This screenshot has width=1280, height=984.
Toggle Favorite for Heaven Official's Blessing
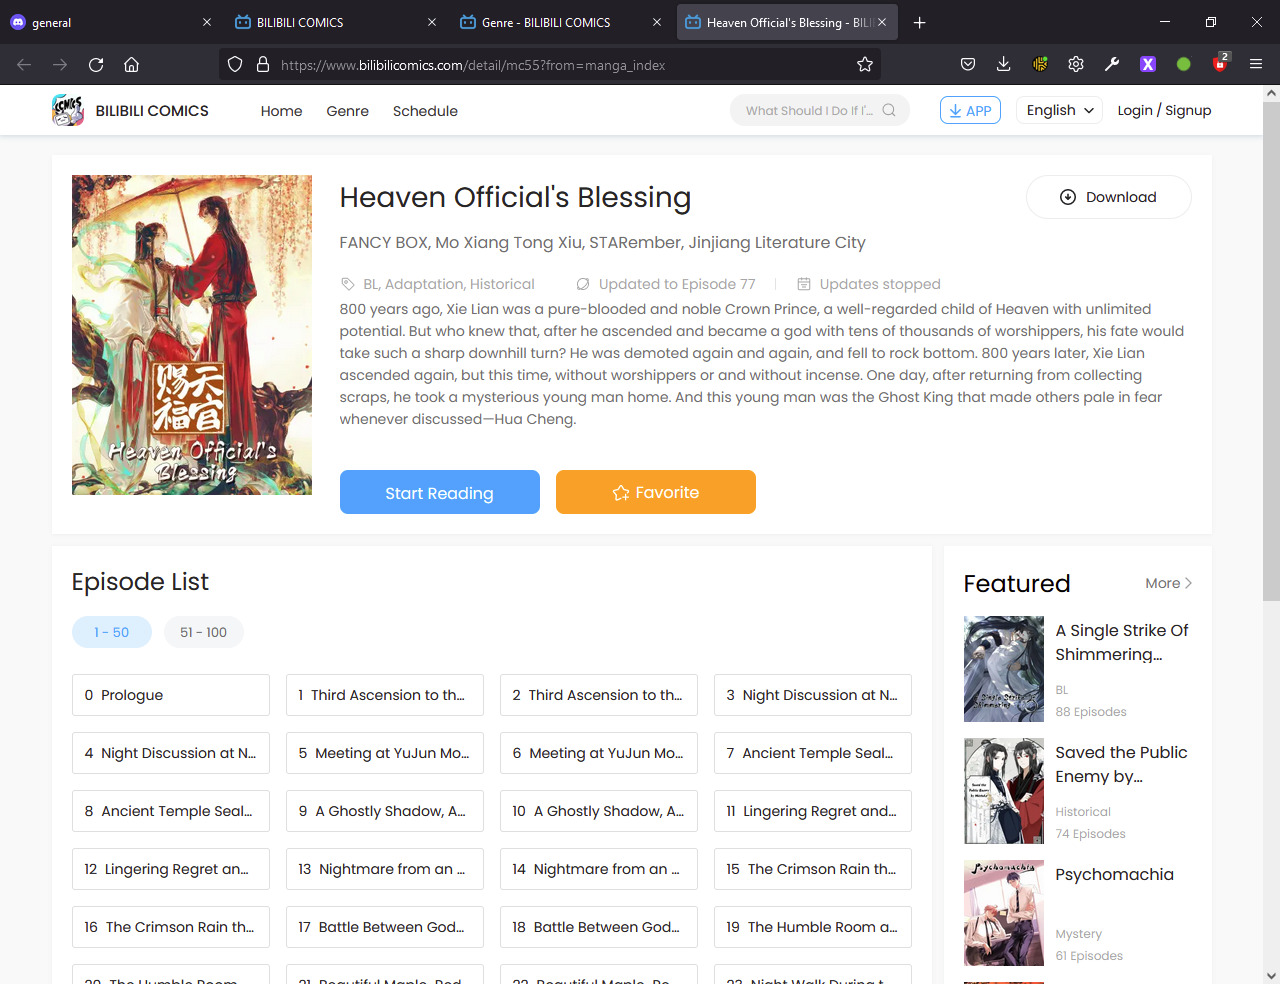(655, 492)
